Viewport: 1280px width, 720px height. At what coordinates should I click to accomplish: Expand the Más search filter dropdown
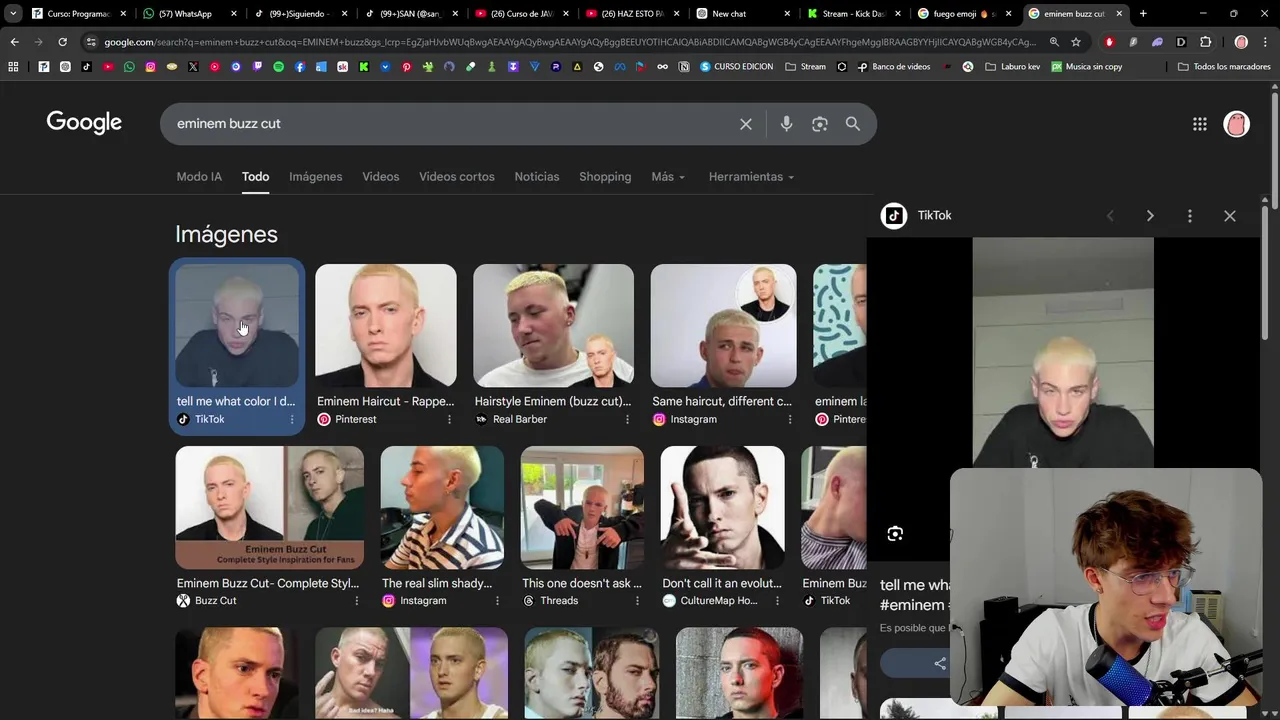[668, 177]
